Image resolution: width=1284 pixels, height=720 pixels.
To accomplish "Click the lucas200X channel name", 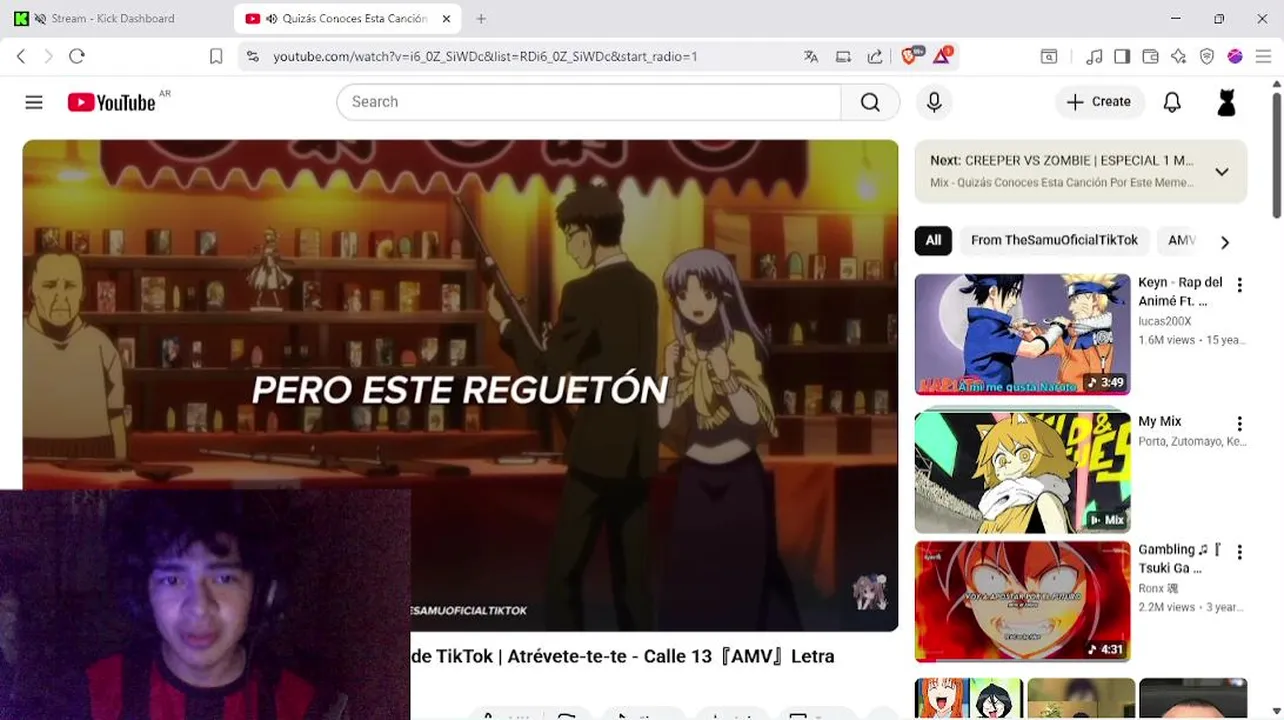I will [x=1164, y=321].
